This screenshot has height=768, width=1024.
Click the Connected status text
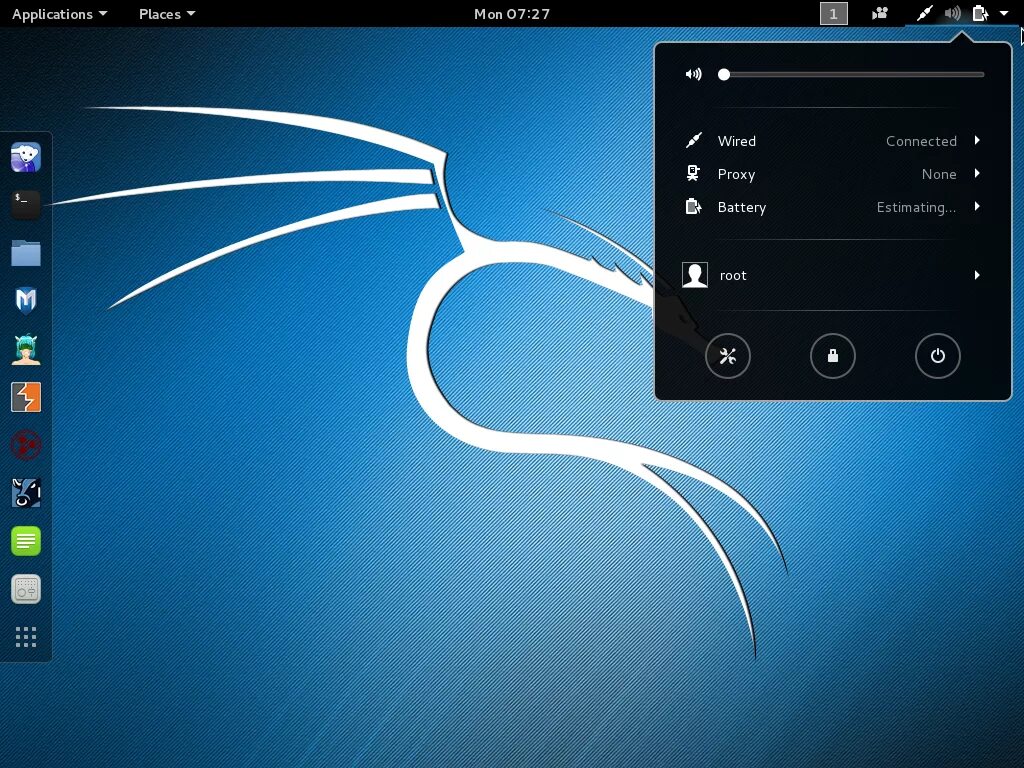[921, 141]
